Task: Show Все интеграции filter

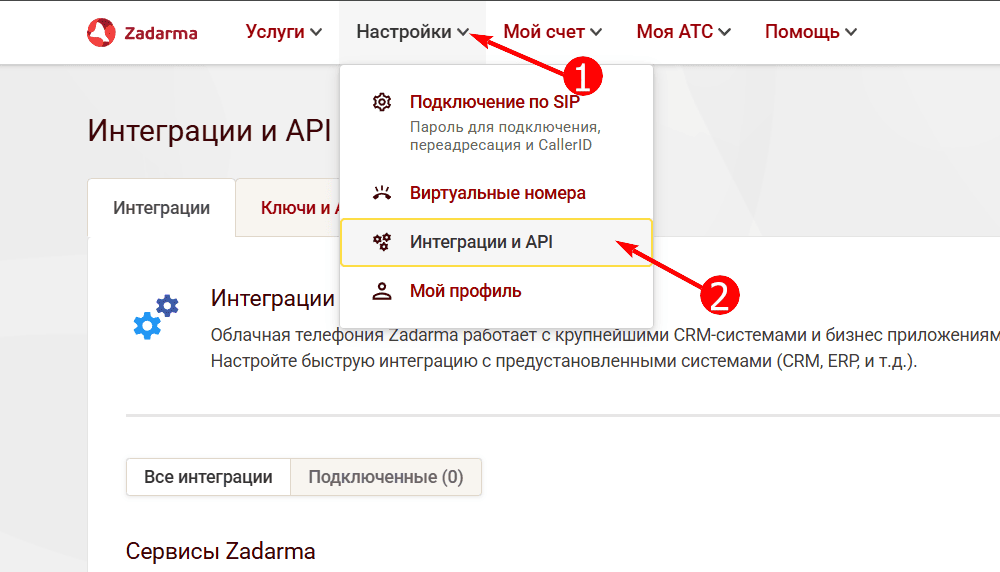Action: click(x=209, y=477)
